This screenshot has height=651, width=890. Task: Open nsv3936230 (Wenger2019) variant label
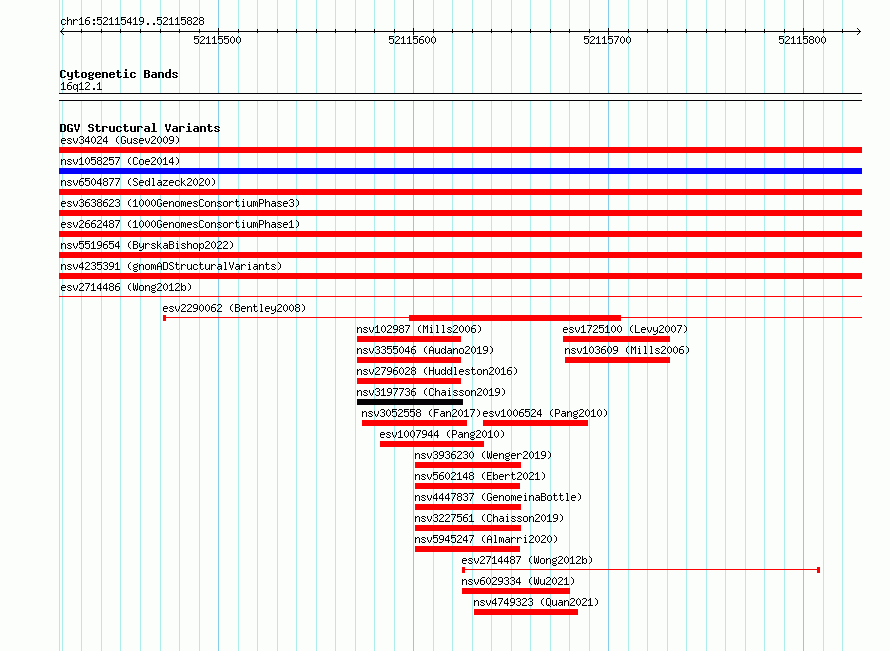pyautogui.click(x=483, y=455)
